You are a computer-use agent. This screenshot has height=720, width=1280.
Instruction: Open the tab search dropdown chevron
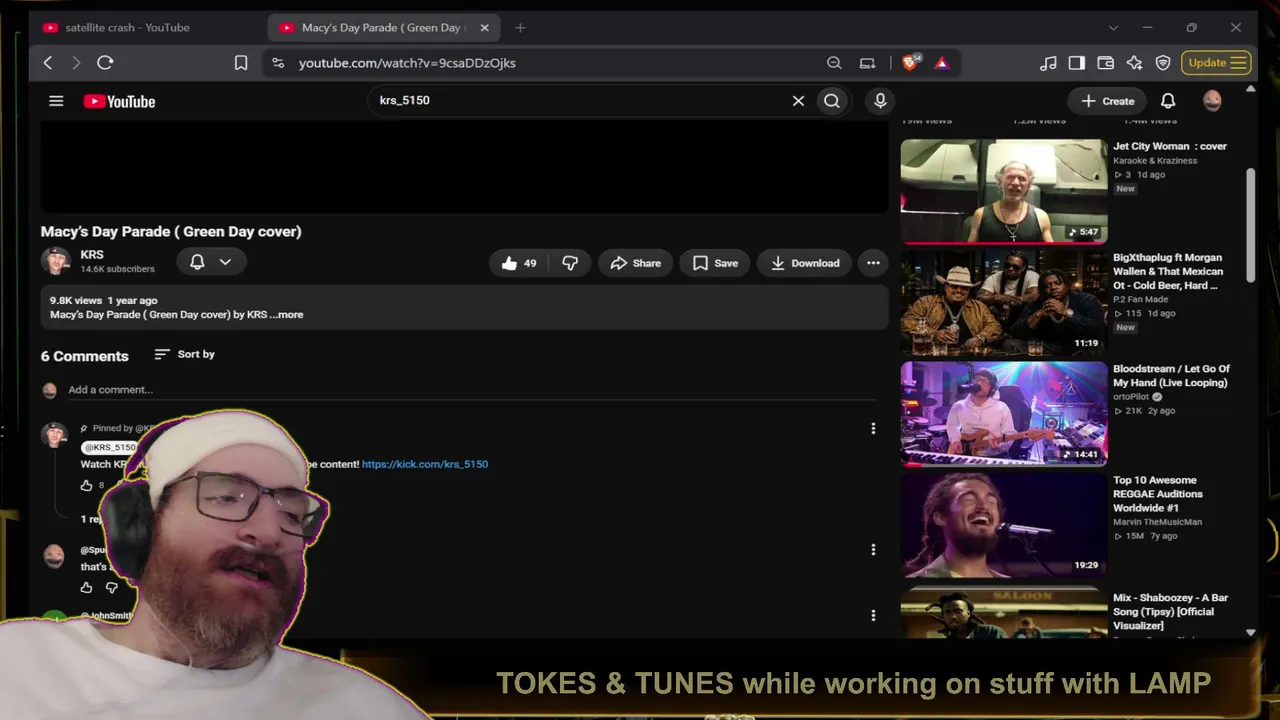[1113, 27]
